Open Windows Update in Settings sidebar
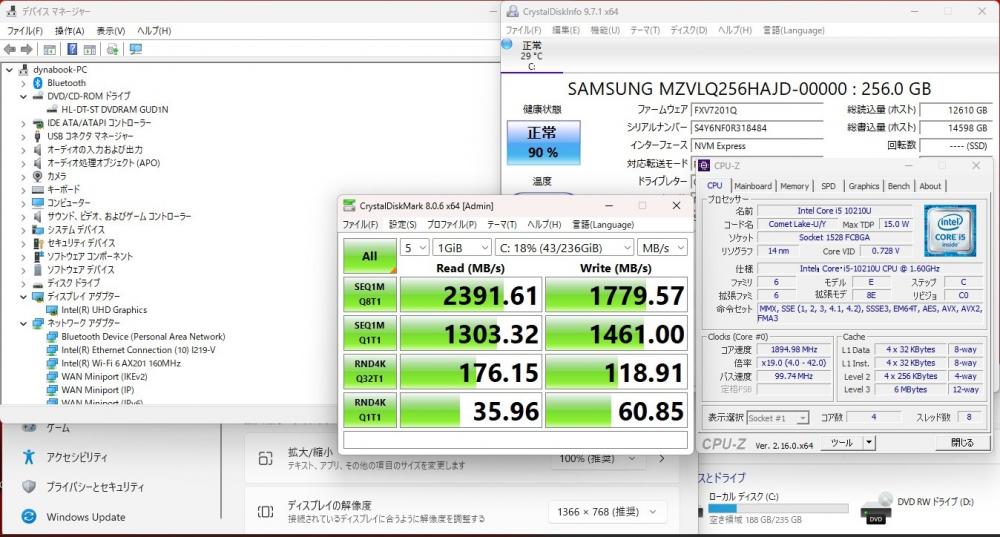This screenshot has height=537, width=1000. [x=85, y=517]
